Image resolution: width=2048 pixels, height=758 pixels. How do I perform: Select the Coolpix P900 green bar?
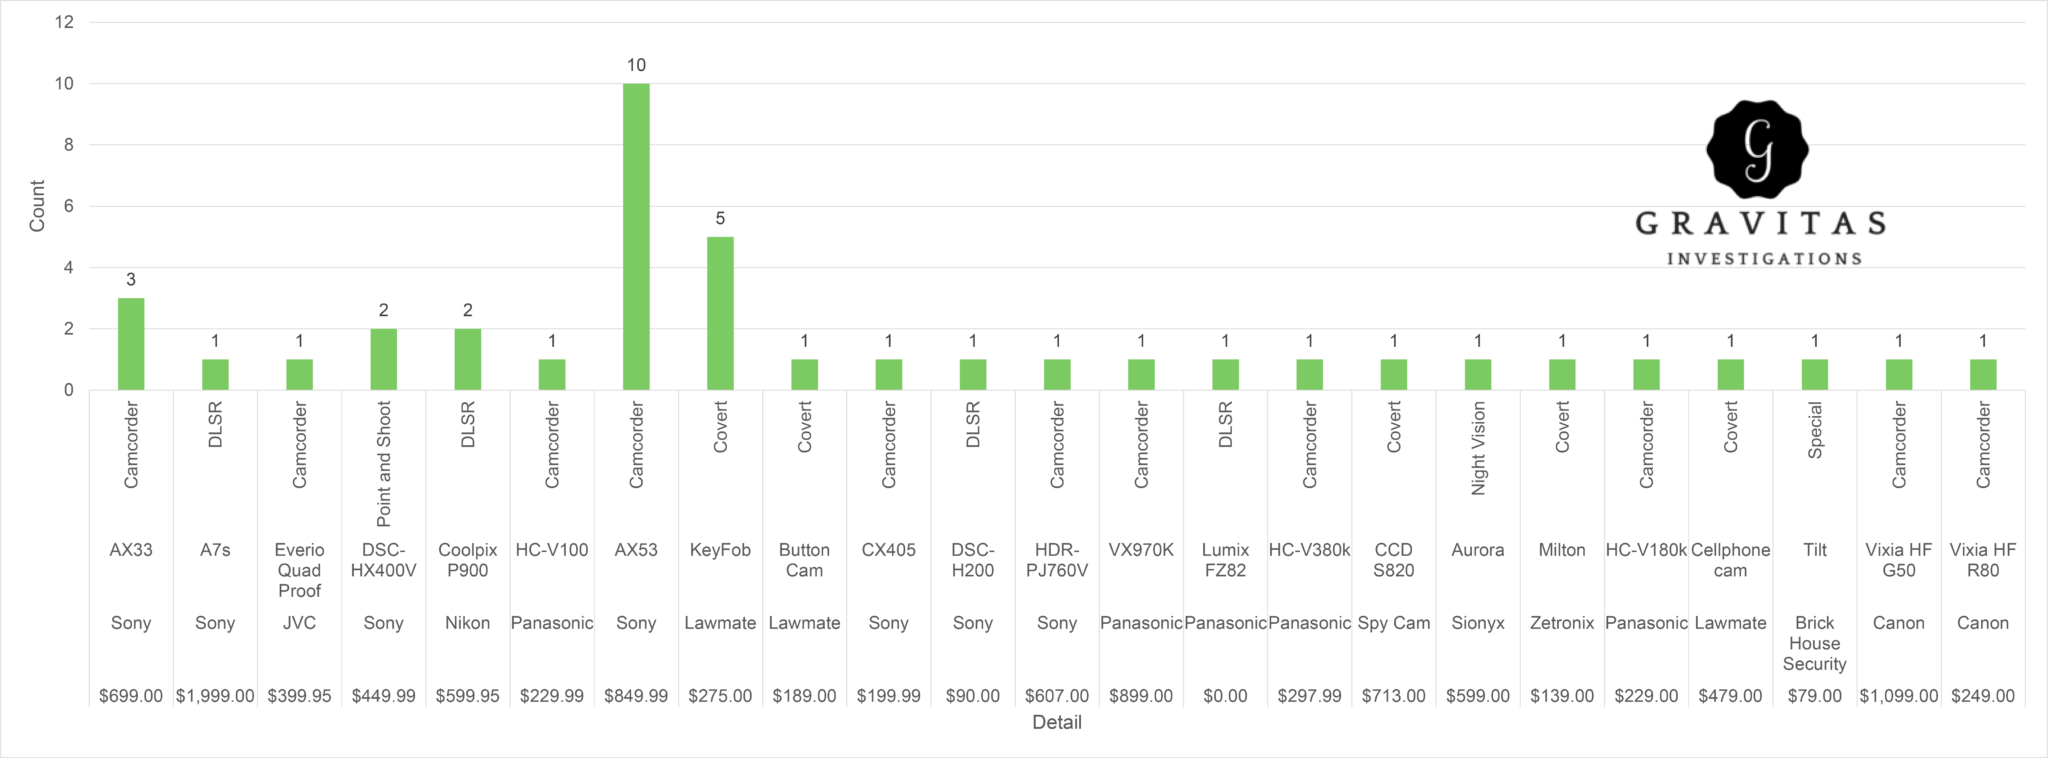[467, 359]
